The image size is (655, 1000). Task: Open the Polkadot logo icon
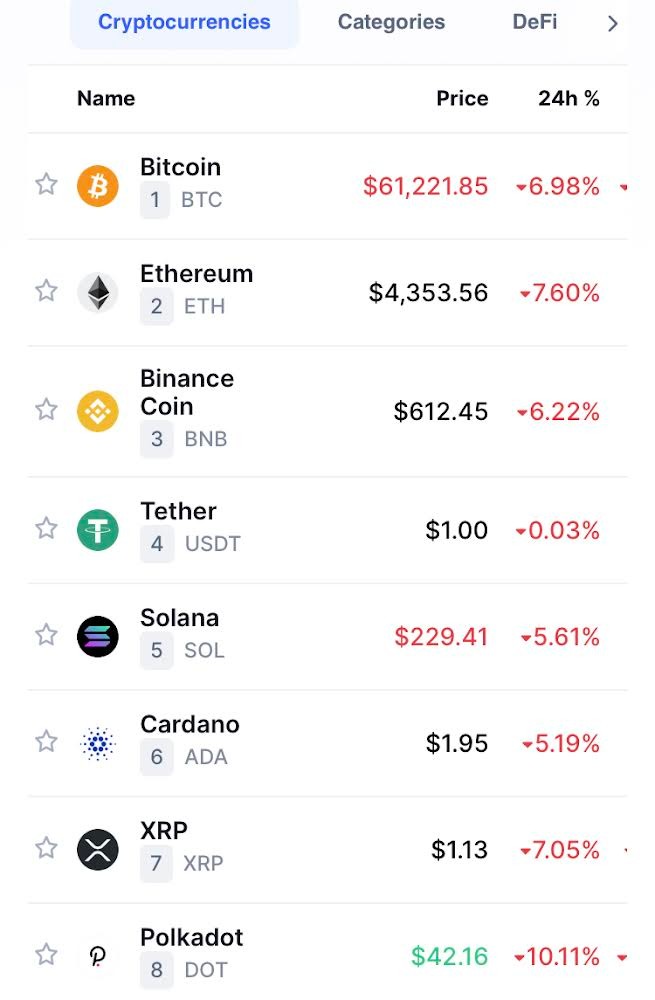pos(98,956)
